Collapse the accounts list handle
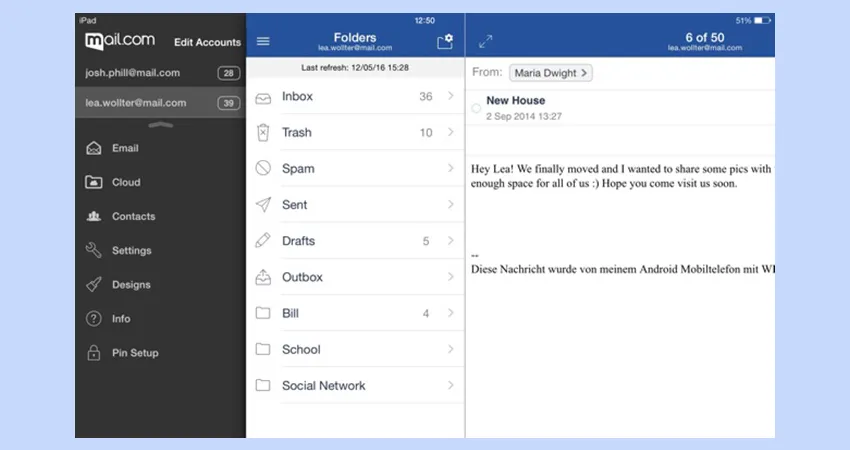The height and width of the screenshot is (450, 850). coord(160,125)
